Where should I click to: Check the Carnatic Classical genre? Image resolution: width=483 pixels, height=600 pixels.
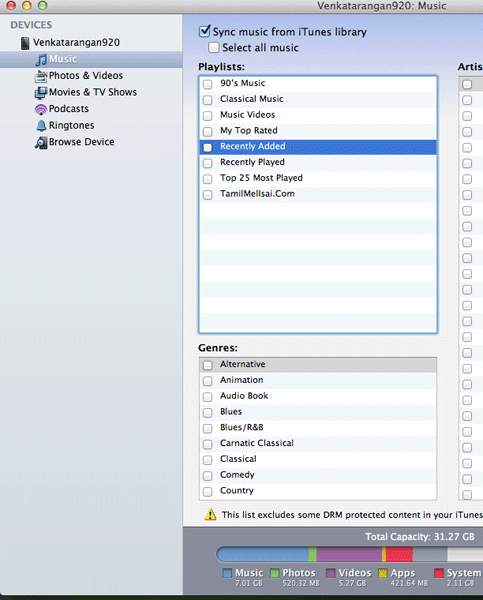click(207, 444)
